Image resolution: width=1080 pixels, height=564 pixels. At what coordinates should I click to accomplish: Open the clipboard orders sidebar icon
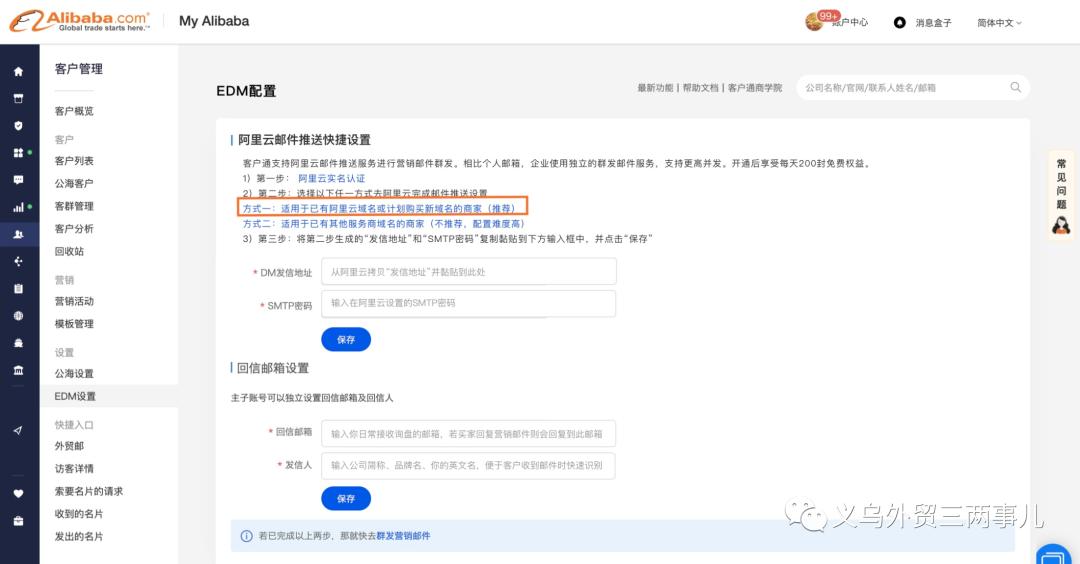tap(19, 289)
